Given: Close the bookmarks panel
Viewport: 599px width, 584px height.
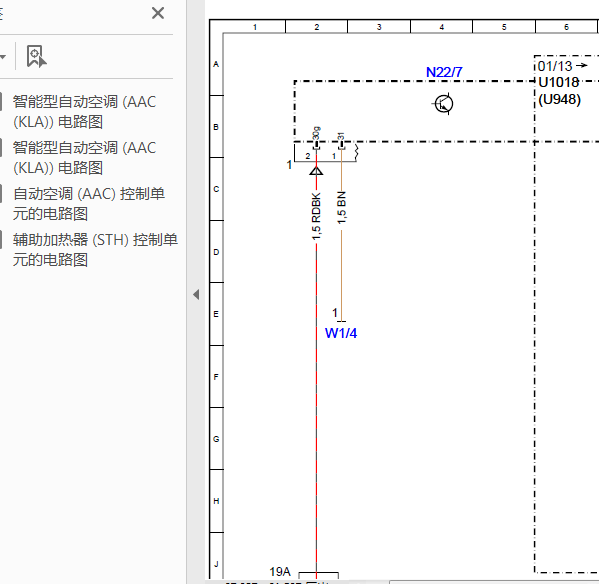Looking at the screenshot, I should click(x=158, y=13).
